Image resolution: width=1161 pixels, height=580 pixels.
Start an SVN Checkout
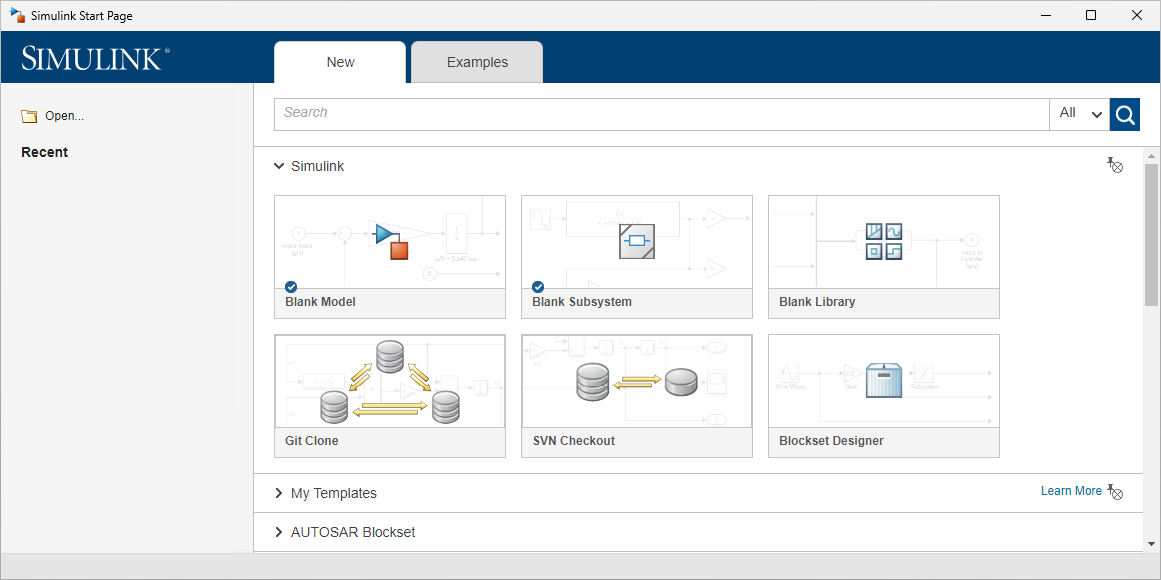tap(636, 382)
